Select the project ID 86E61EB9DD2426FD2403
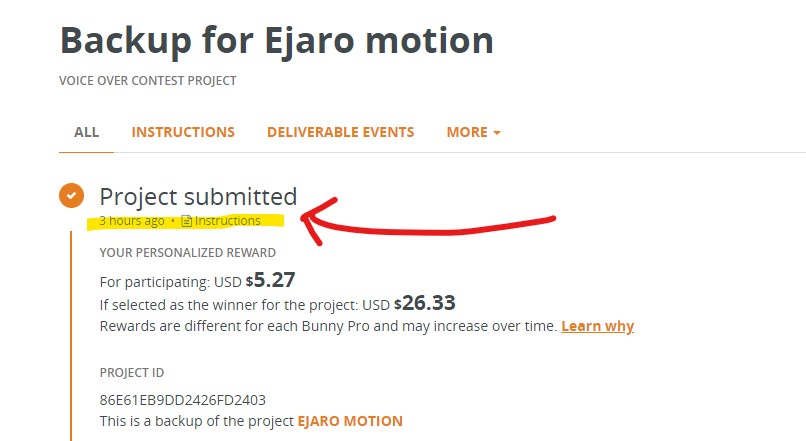Viewport: 806px width, 441px height. coord(183,400)
